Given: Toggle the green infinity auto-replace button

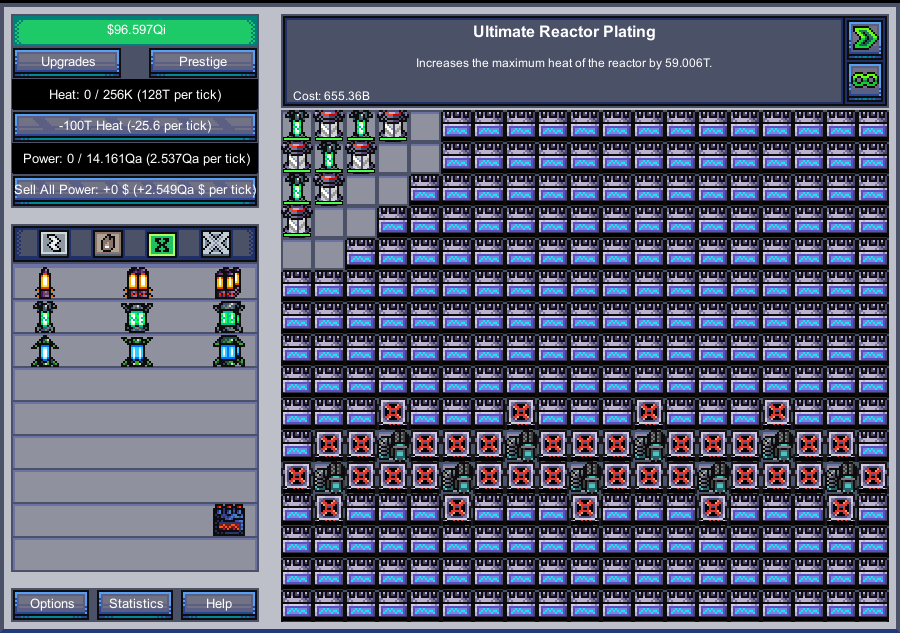Looking at the screenshot, I should tap(864, 81).
